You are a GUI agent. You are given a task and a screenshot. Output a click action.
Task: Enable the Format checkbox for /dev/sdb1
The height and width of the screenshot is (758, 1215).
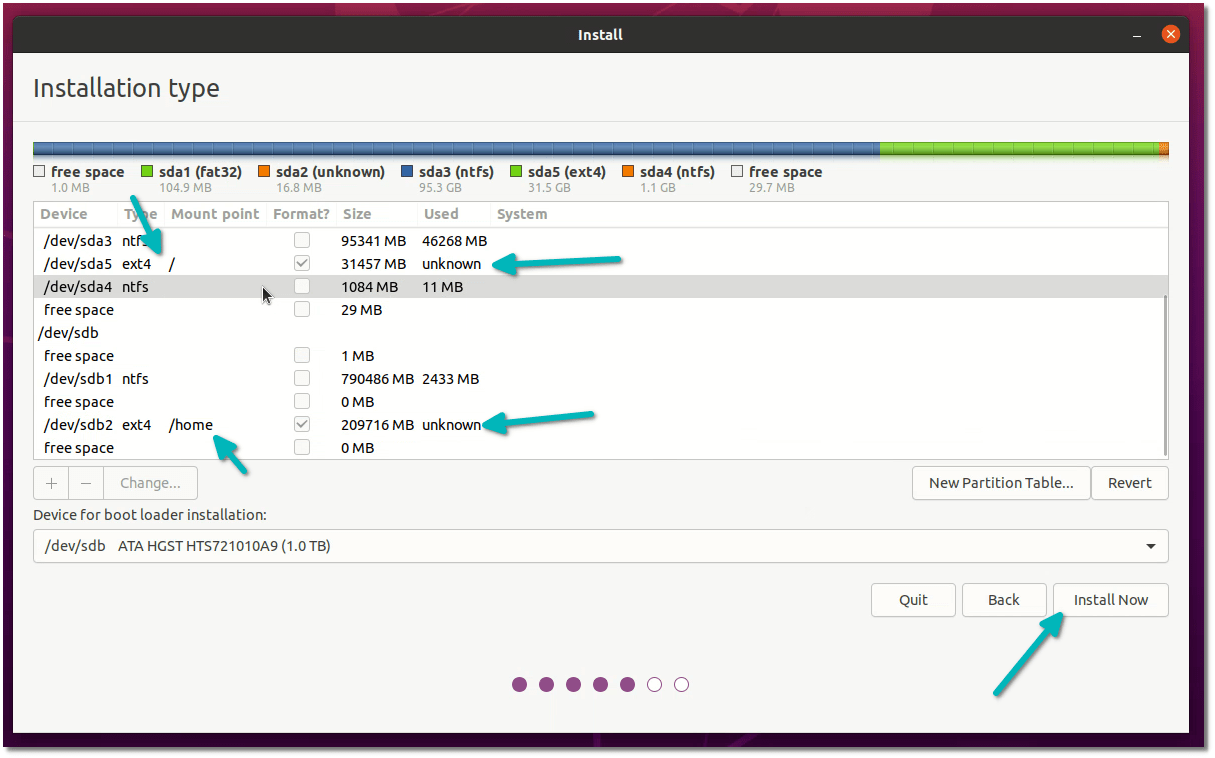click(x=302, y=378)
